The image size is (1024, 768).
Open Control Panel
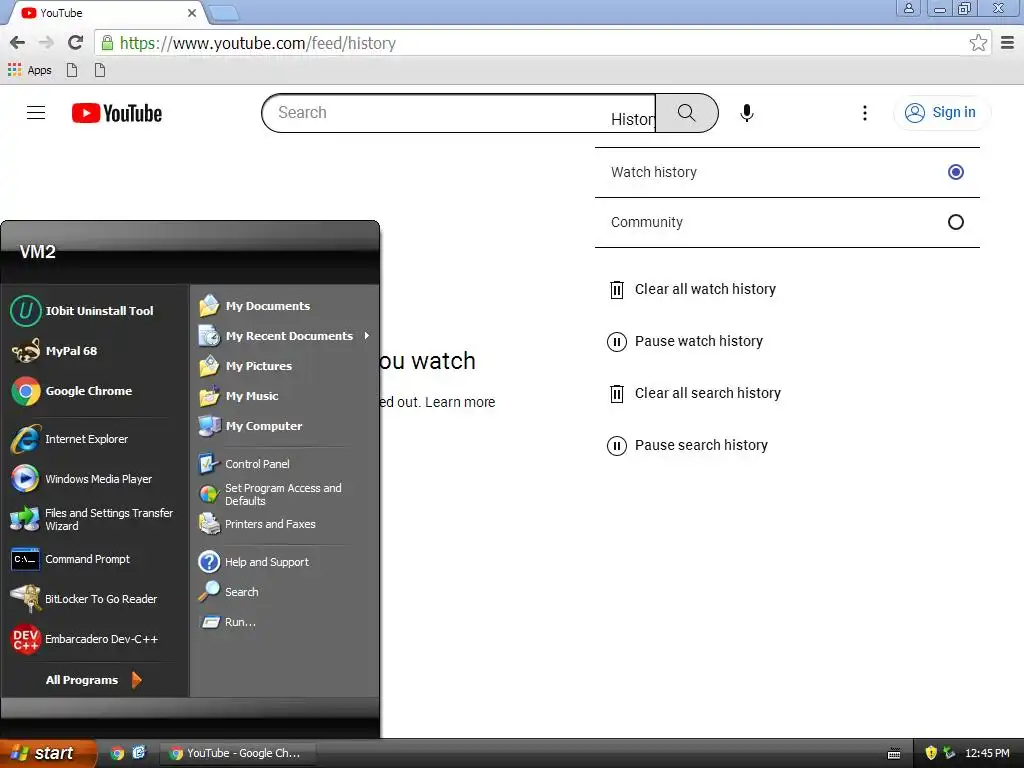click(x=244, y=464)
